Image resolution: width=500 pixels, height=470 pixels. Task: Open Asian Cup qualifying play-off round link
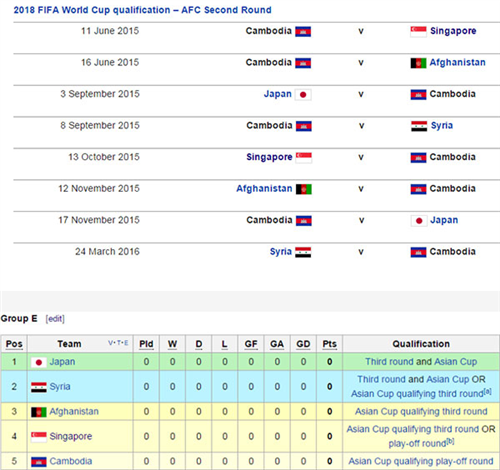tap(421, 461)
